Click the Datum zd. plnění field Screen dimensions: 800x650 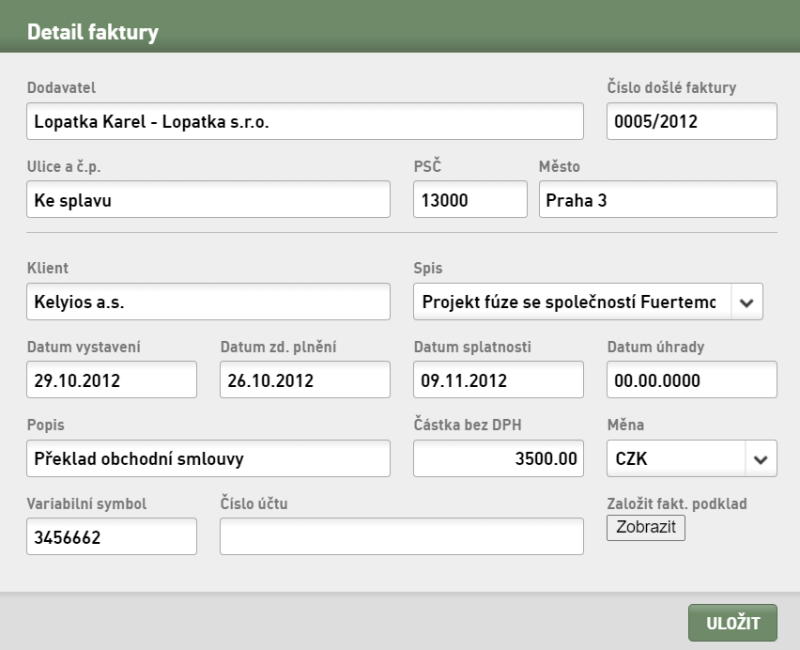[x=305, y=380]
